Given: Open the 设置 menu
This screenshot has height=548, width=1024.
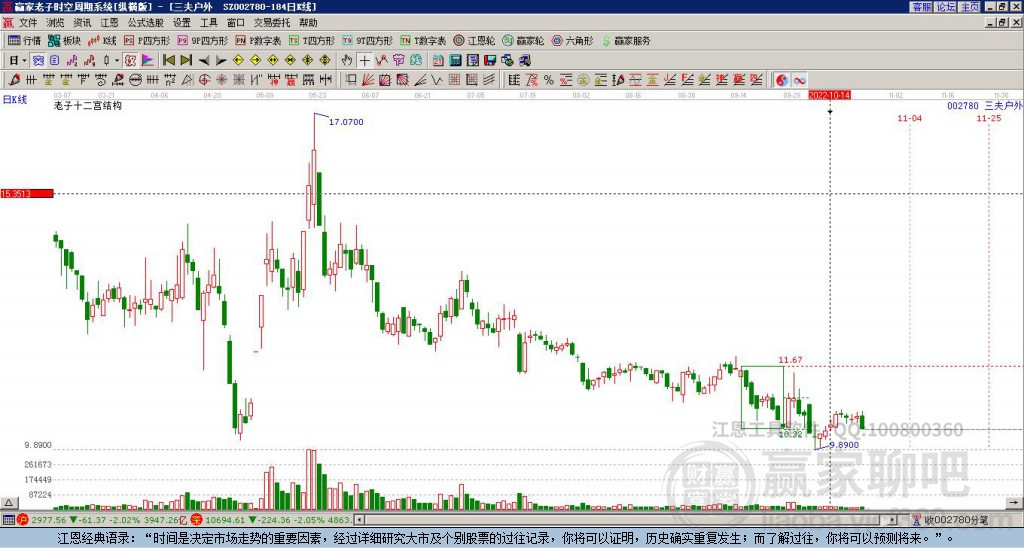Looking at the screenshot, I should pyautogui.click(x=182, y=23).
